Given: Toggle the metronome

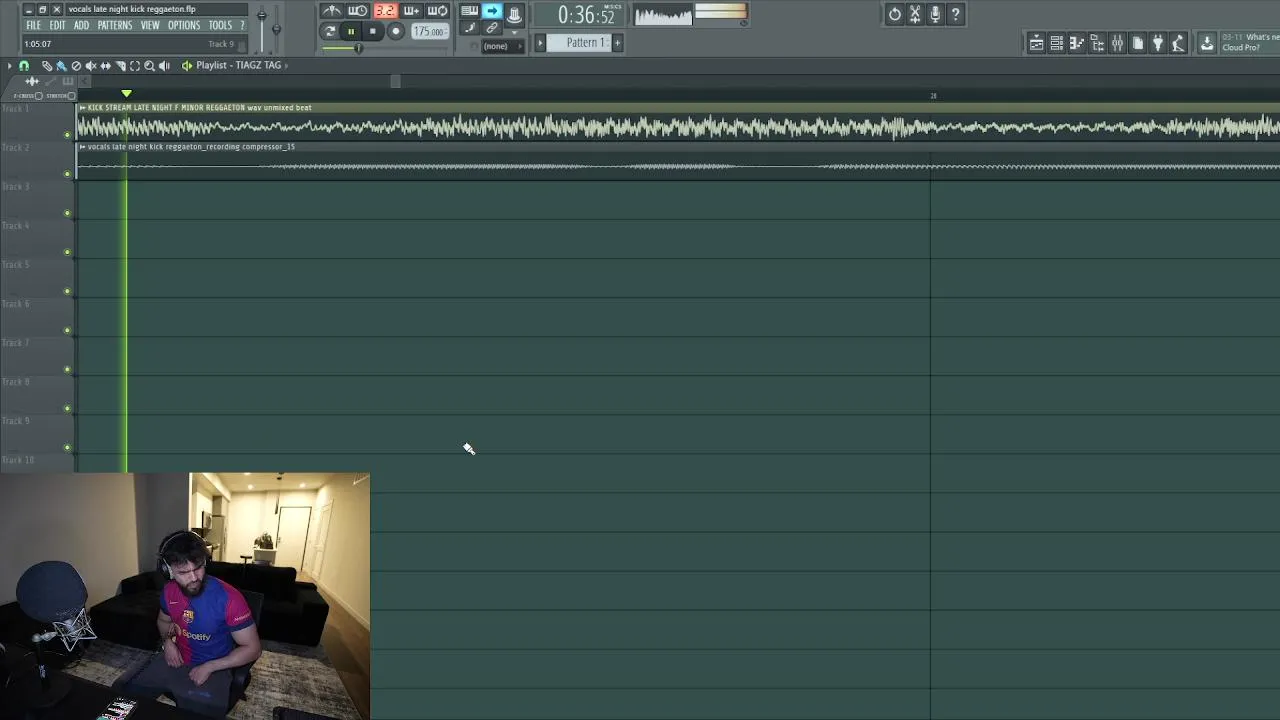Looking at the screenshot, I should tap(331, 11).
